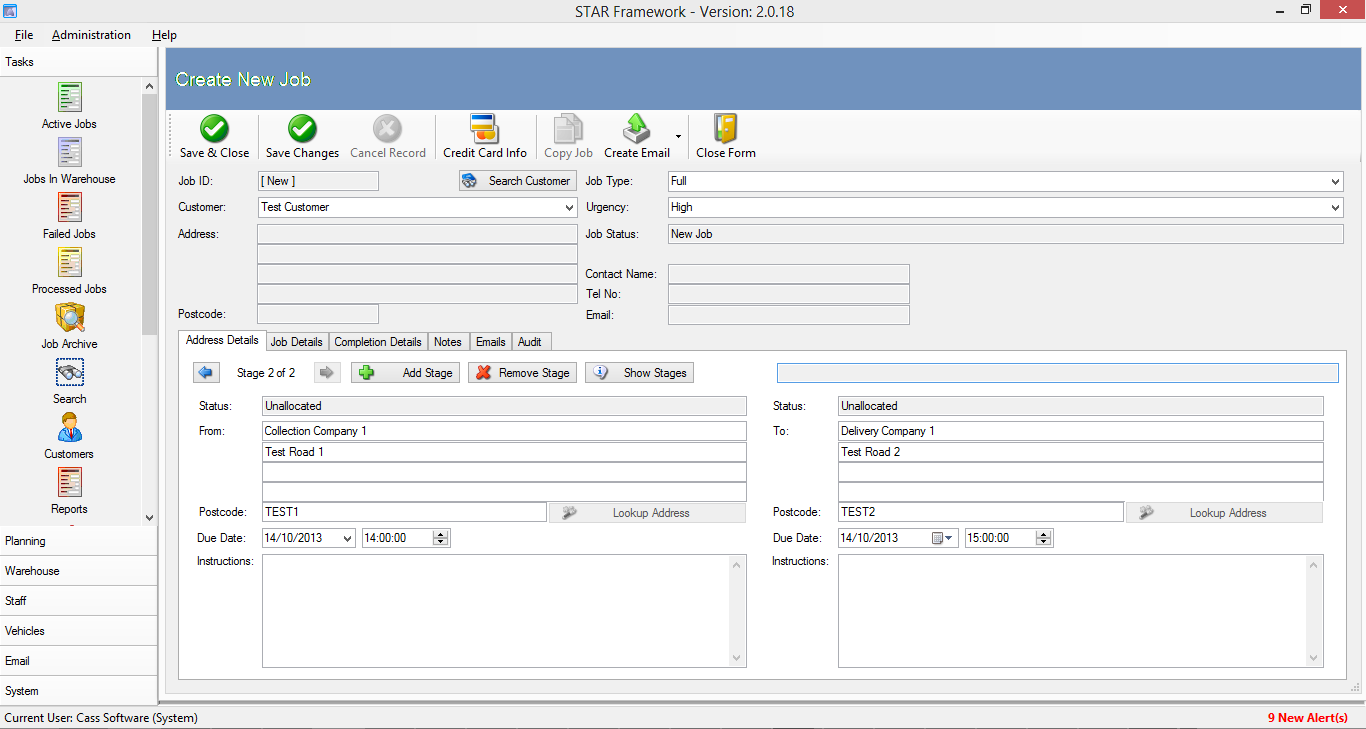Click the Show Stages button

tap(639, 373)
